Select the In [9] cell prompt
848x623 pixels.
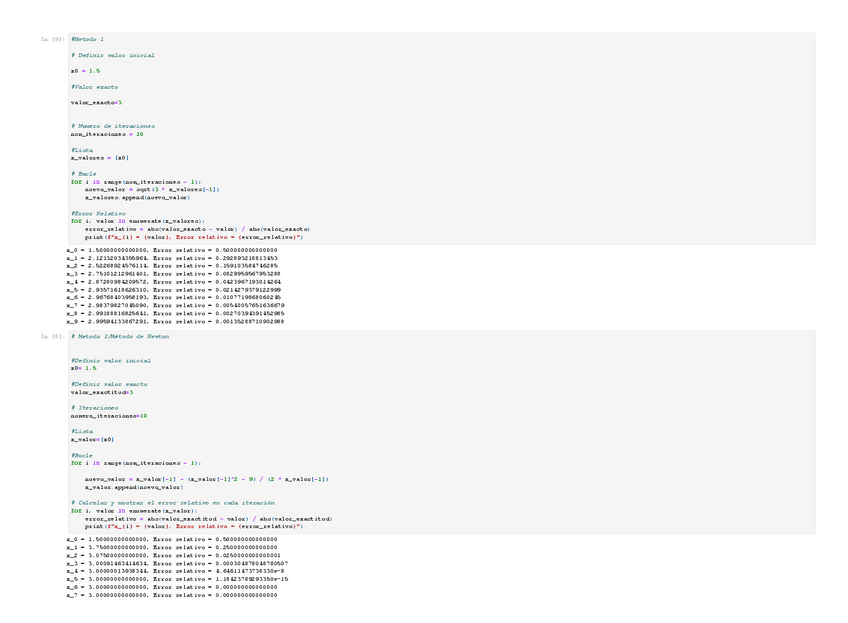point(53,39)
